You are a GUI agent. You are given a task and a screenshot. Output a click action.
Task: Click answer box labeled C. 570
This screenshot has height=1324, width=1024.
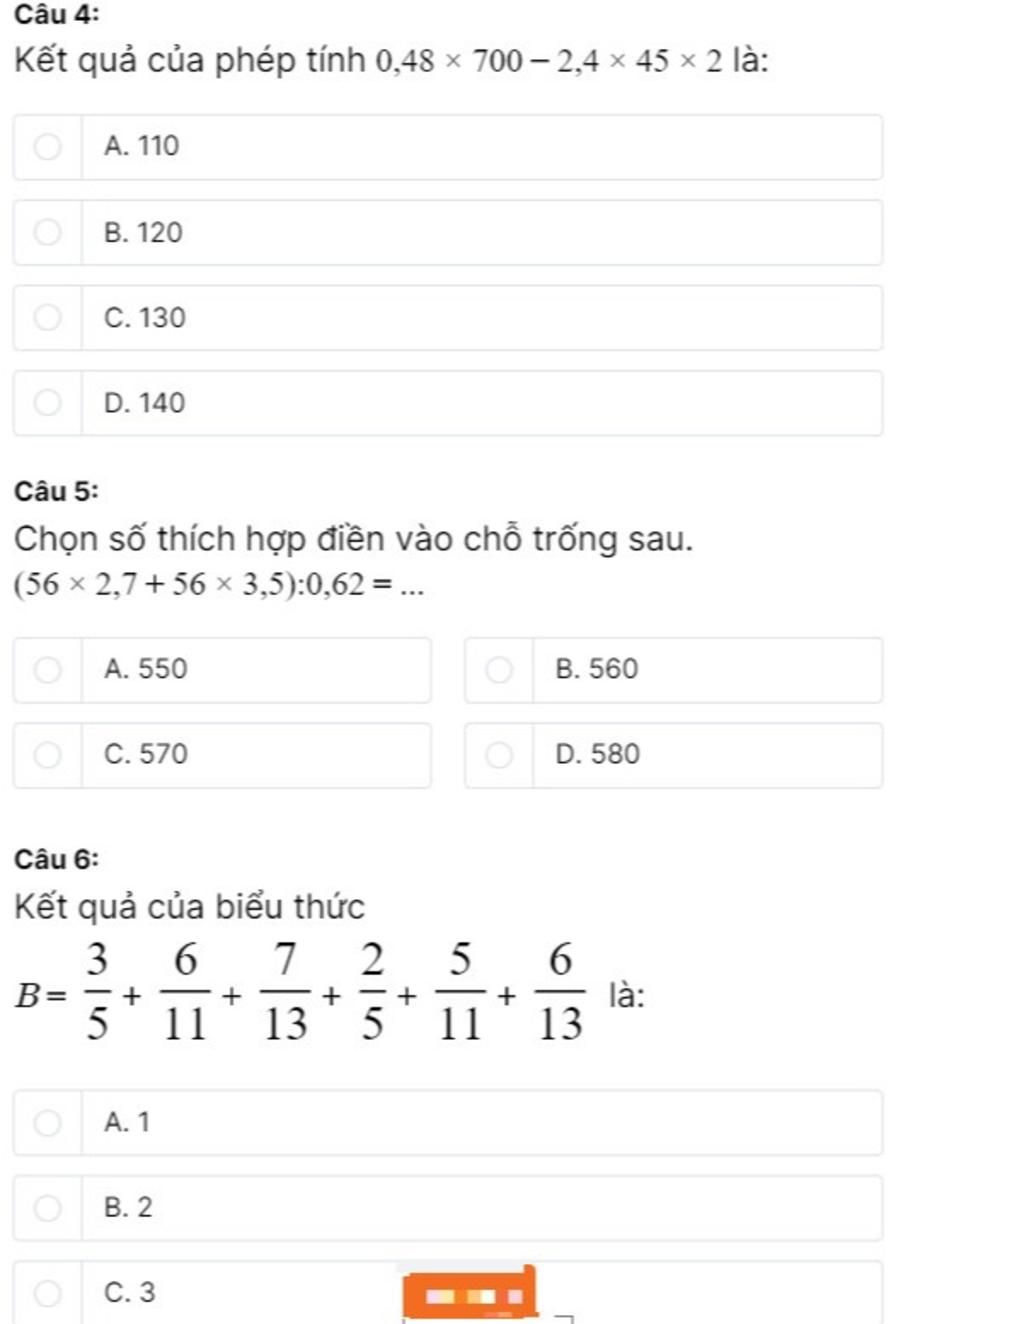tap(222, 755)
